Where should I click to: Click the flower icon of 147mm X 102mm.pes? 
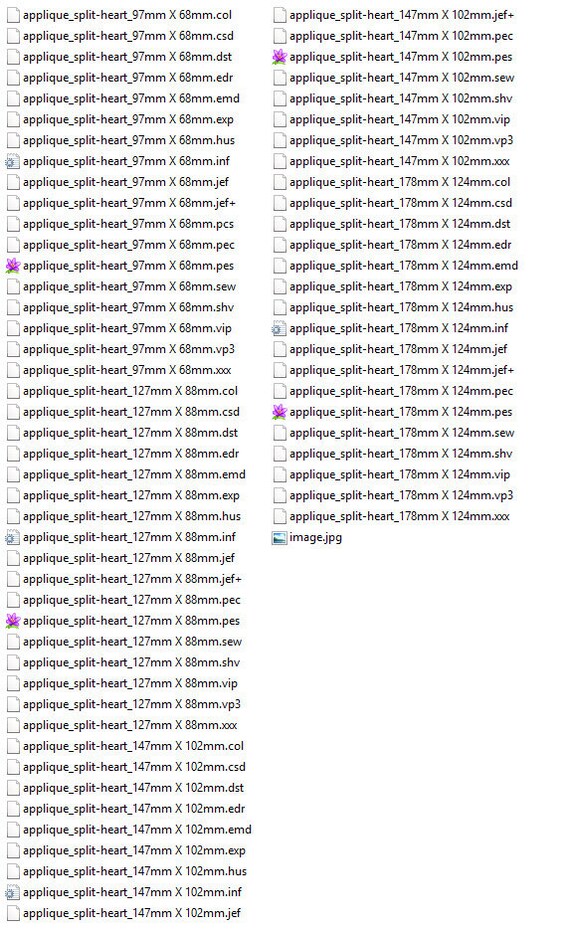(x=279, y=57)
